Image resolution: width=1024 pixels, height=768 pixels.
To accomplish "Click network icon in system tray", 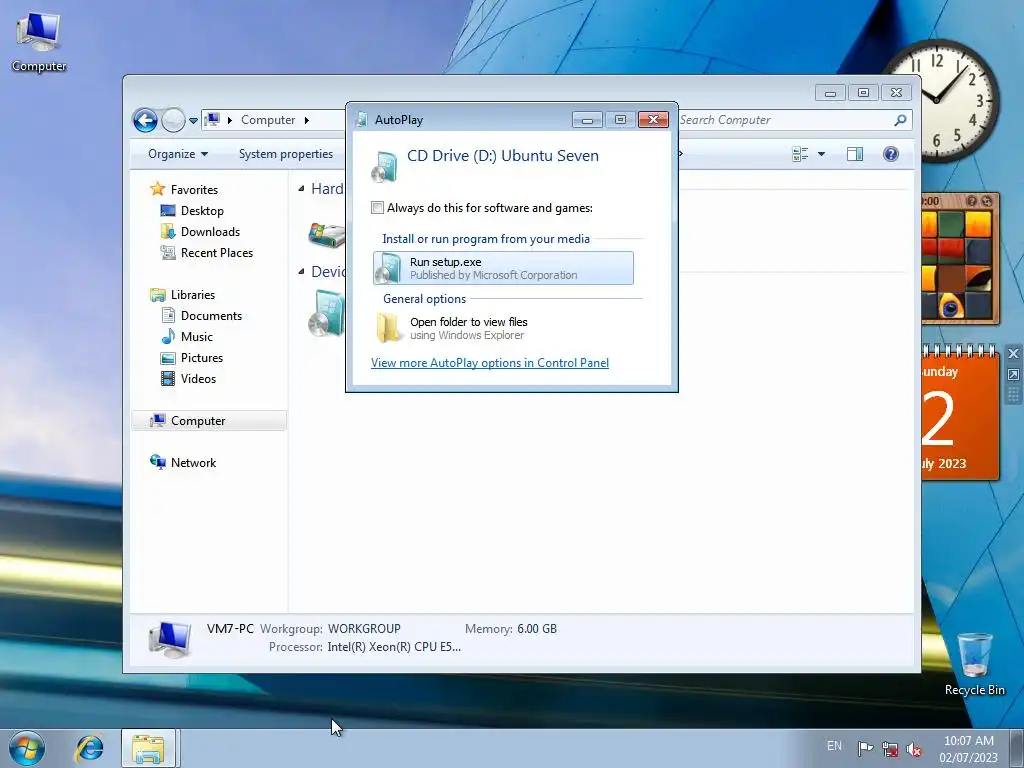I will point(889,748).
